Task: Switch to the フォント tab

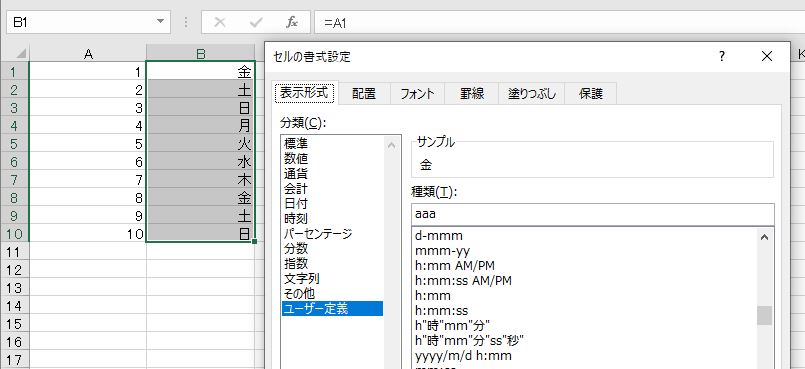Action: click(x=417, y=94)
